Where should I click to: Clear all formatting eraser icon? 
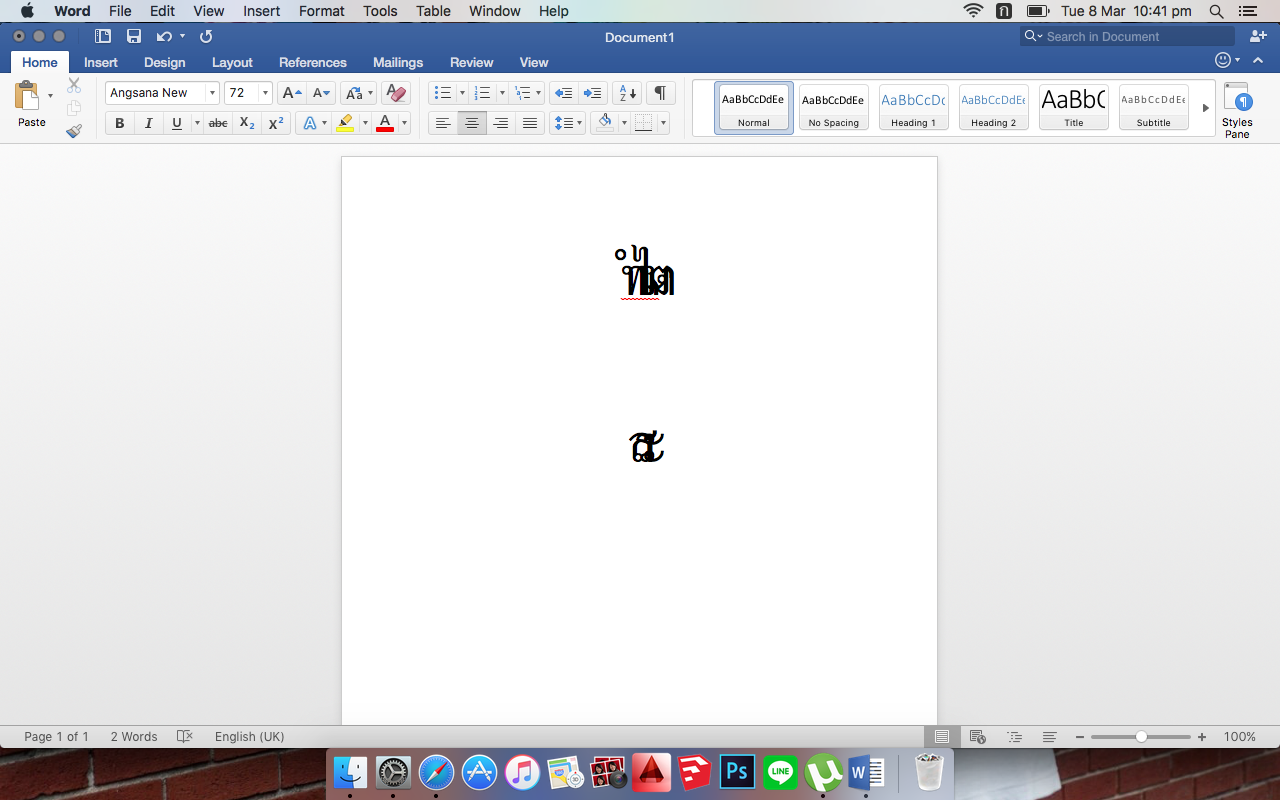click(x=396, y=93)
